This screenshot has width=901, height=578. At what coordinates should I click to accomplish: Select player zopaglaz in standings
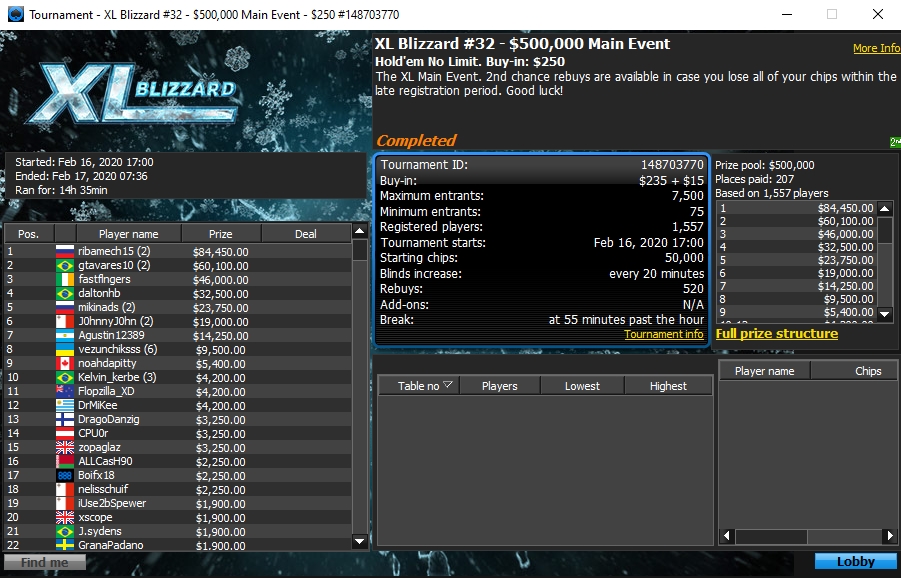[178, 448]
